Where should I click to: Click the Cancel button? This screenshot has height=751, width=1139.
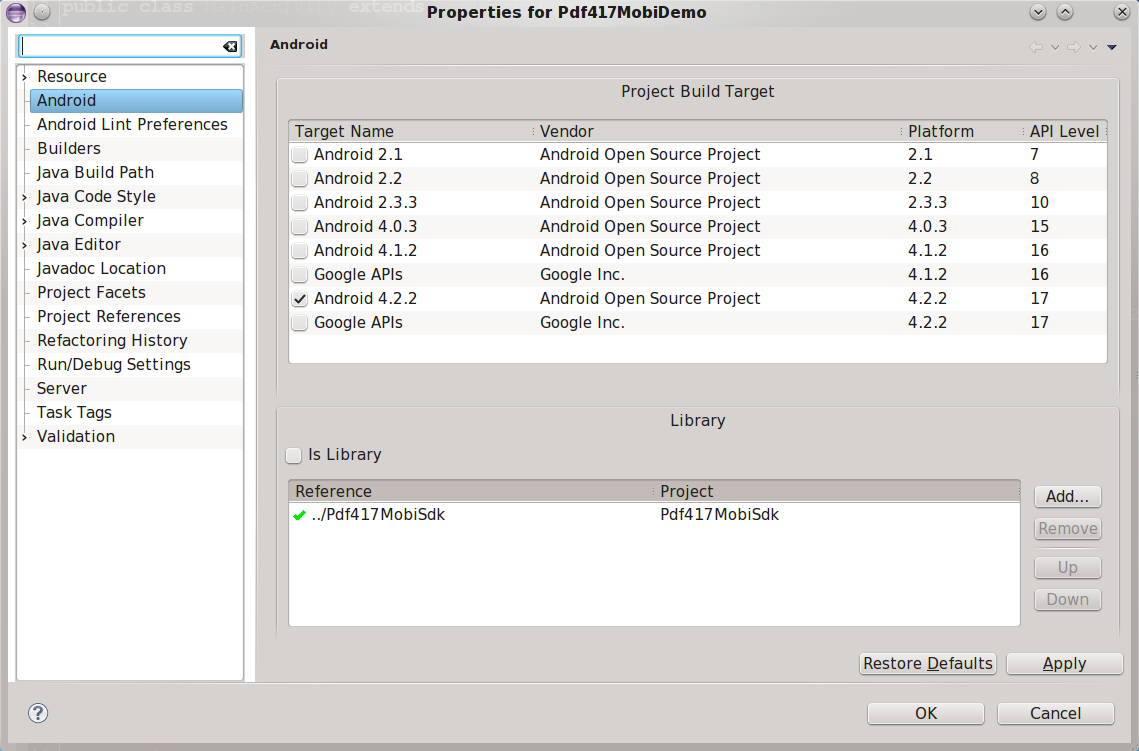tap(1055, 713)
